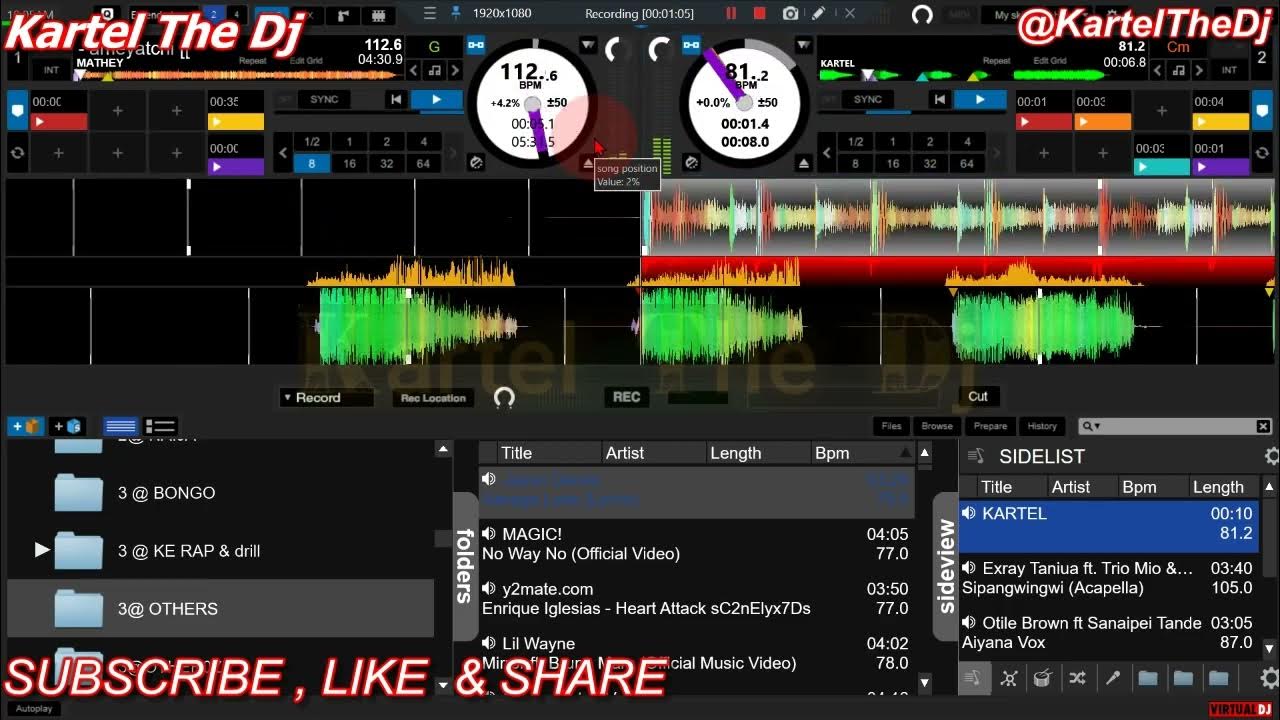
Task: Click the Rec Location button
Action: pos(433,398)
